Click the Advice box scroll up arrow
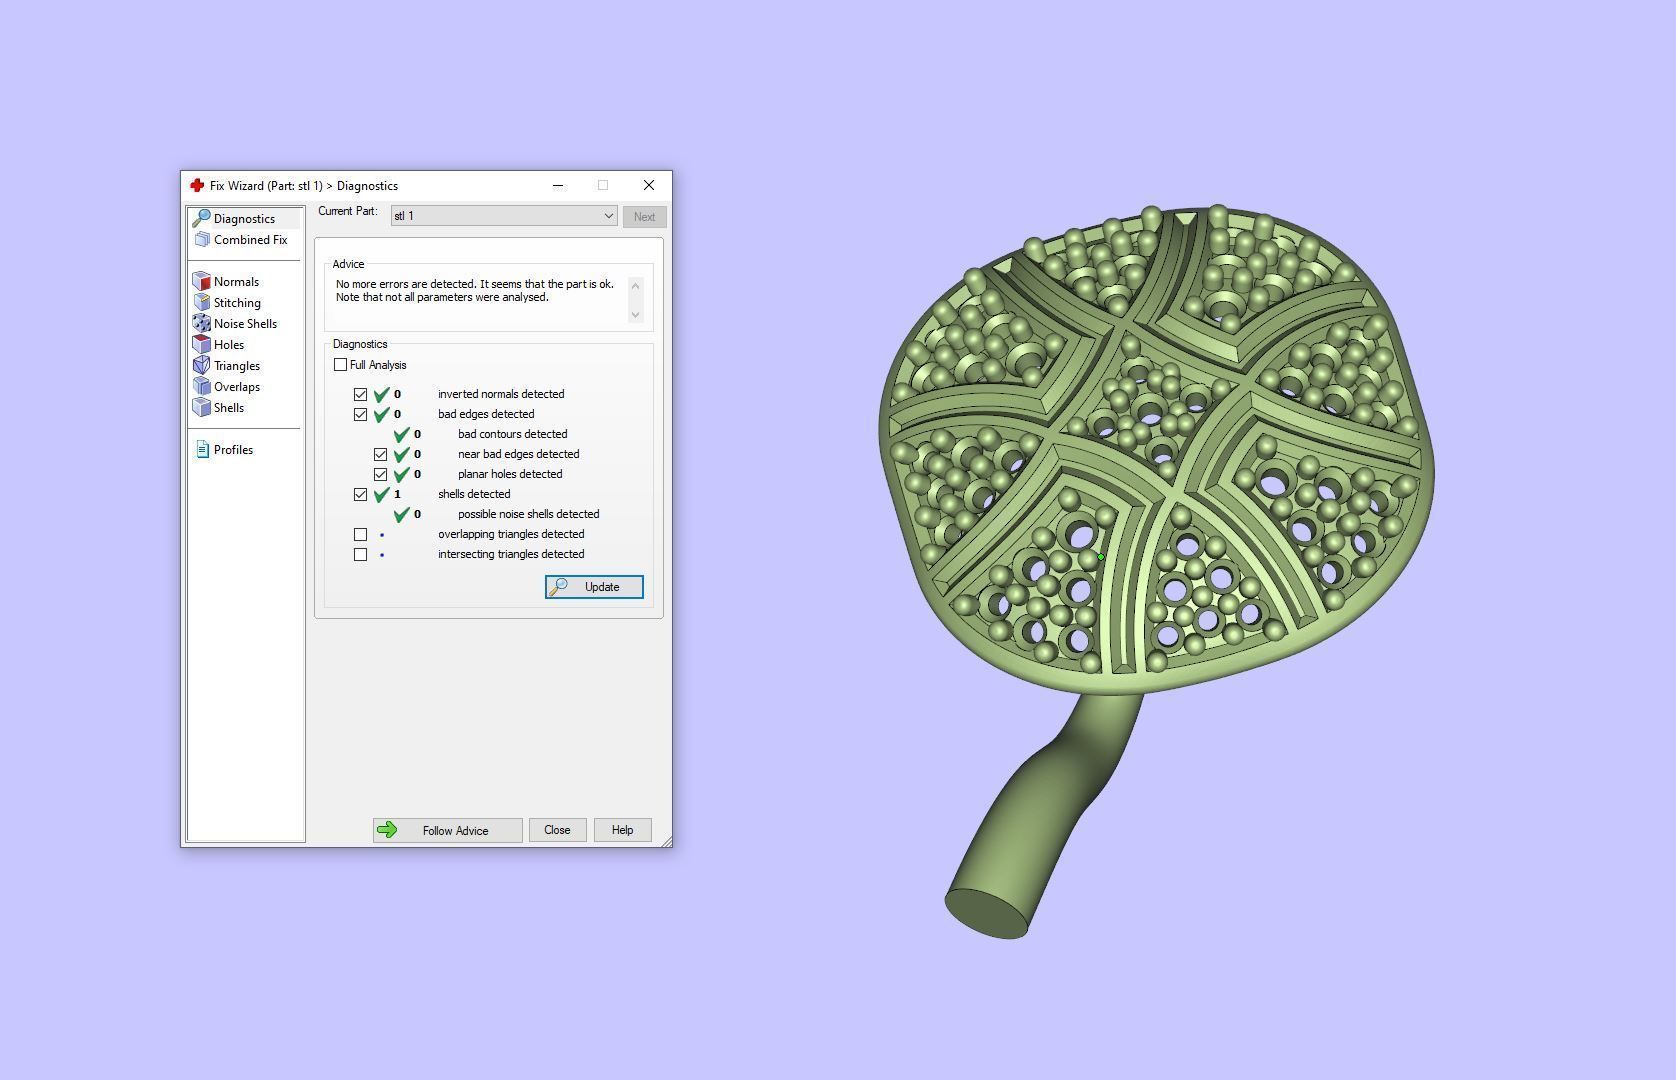 tap(635, 285)
